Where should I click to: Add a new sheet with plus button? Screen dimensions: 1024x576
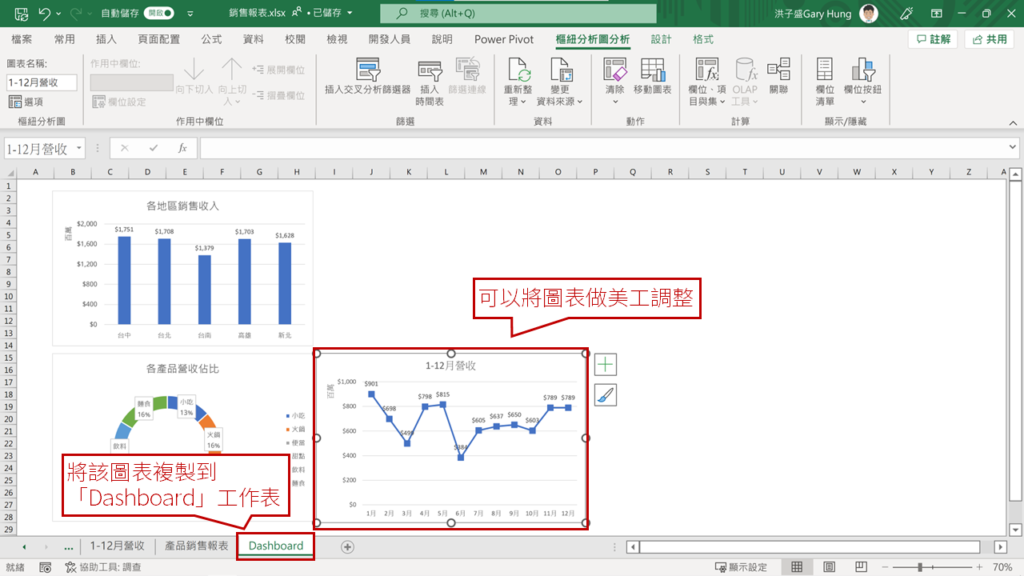[347, 547]
